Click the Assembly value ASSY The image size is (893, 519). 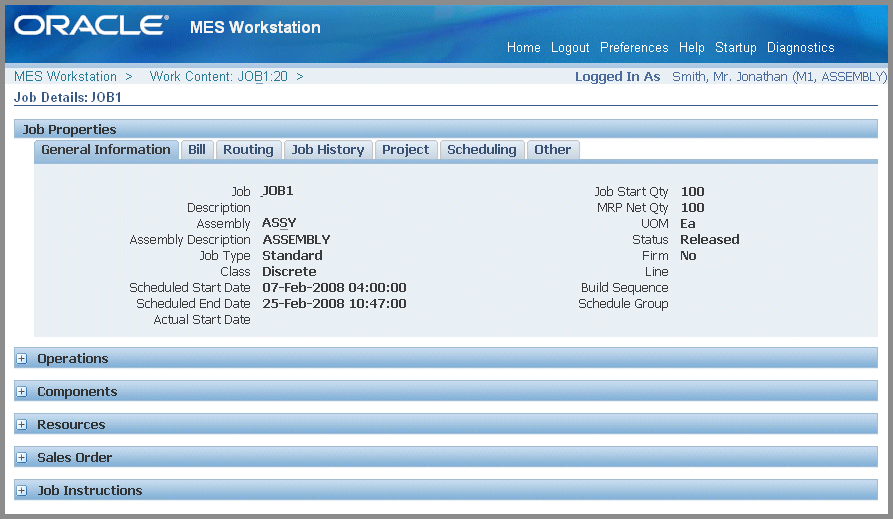tap(279, 223)
